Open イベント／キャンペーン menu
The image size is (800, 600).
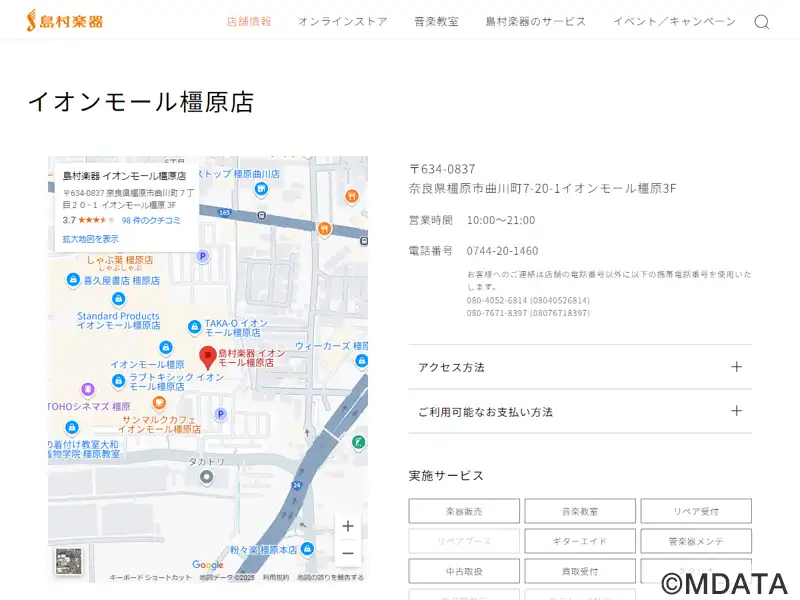[x=674, y=21]
